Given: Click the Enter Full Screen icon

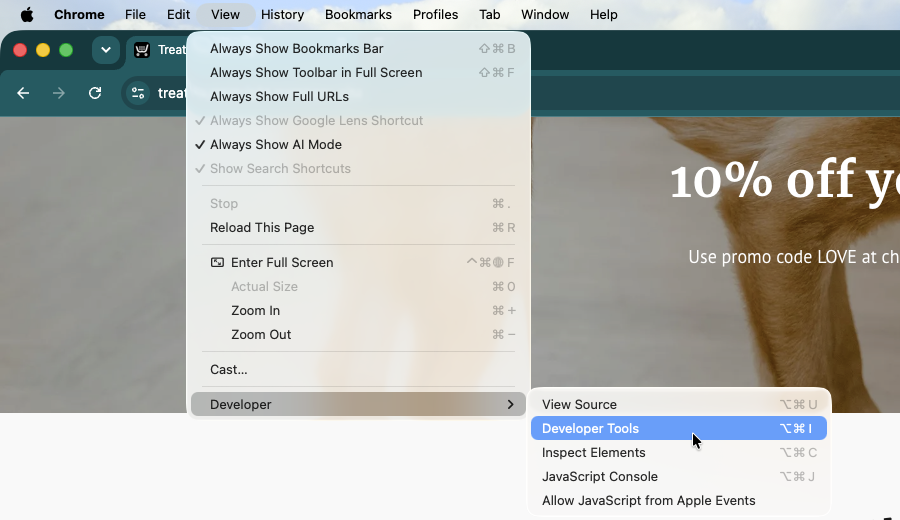Looking at the screenshot, I should click(x=218, y=263).
